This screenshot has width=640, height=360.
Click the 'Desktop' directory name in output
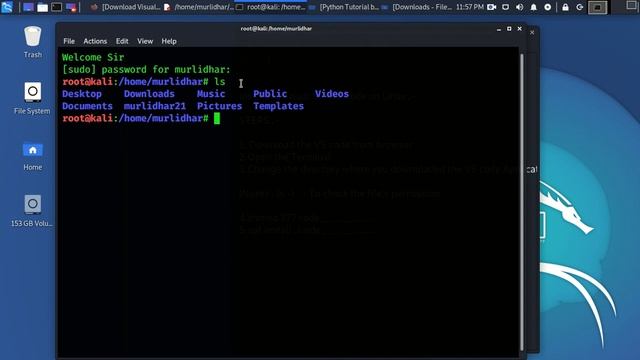(82, 94)
